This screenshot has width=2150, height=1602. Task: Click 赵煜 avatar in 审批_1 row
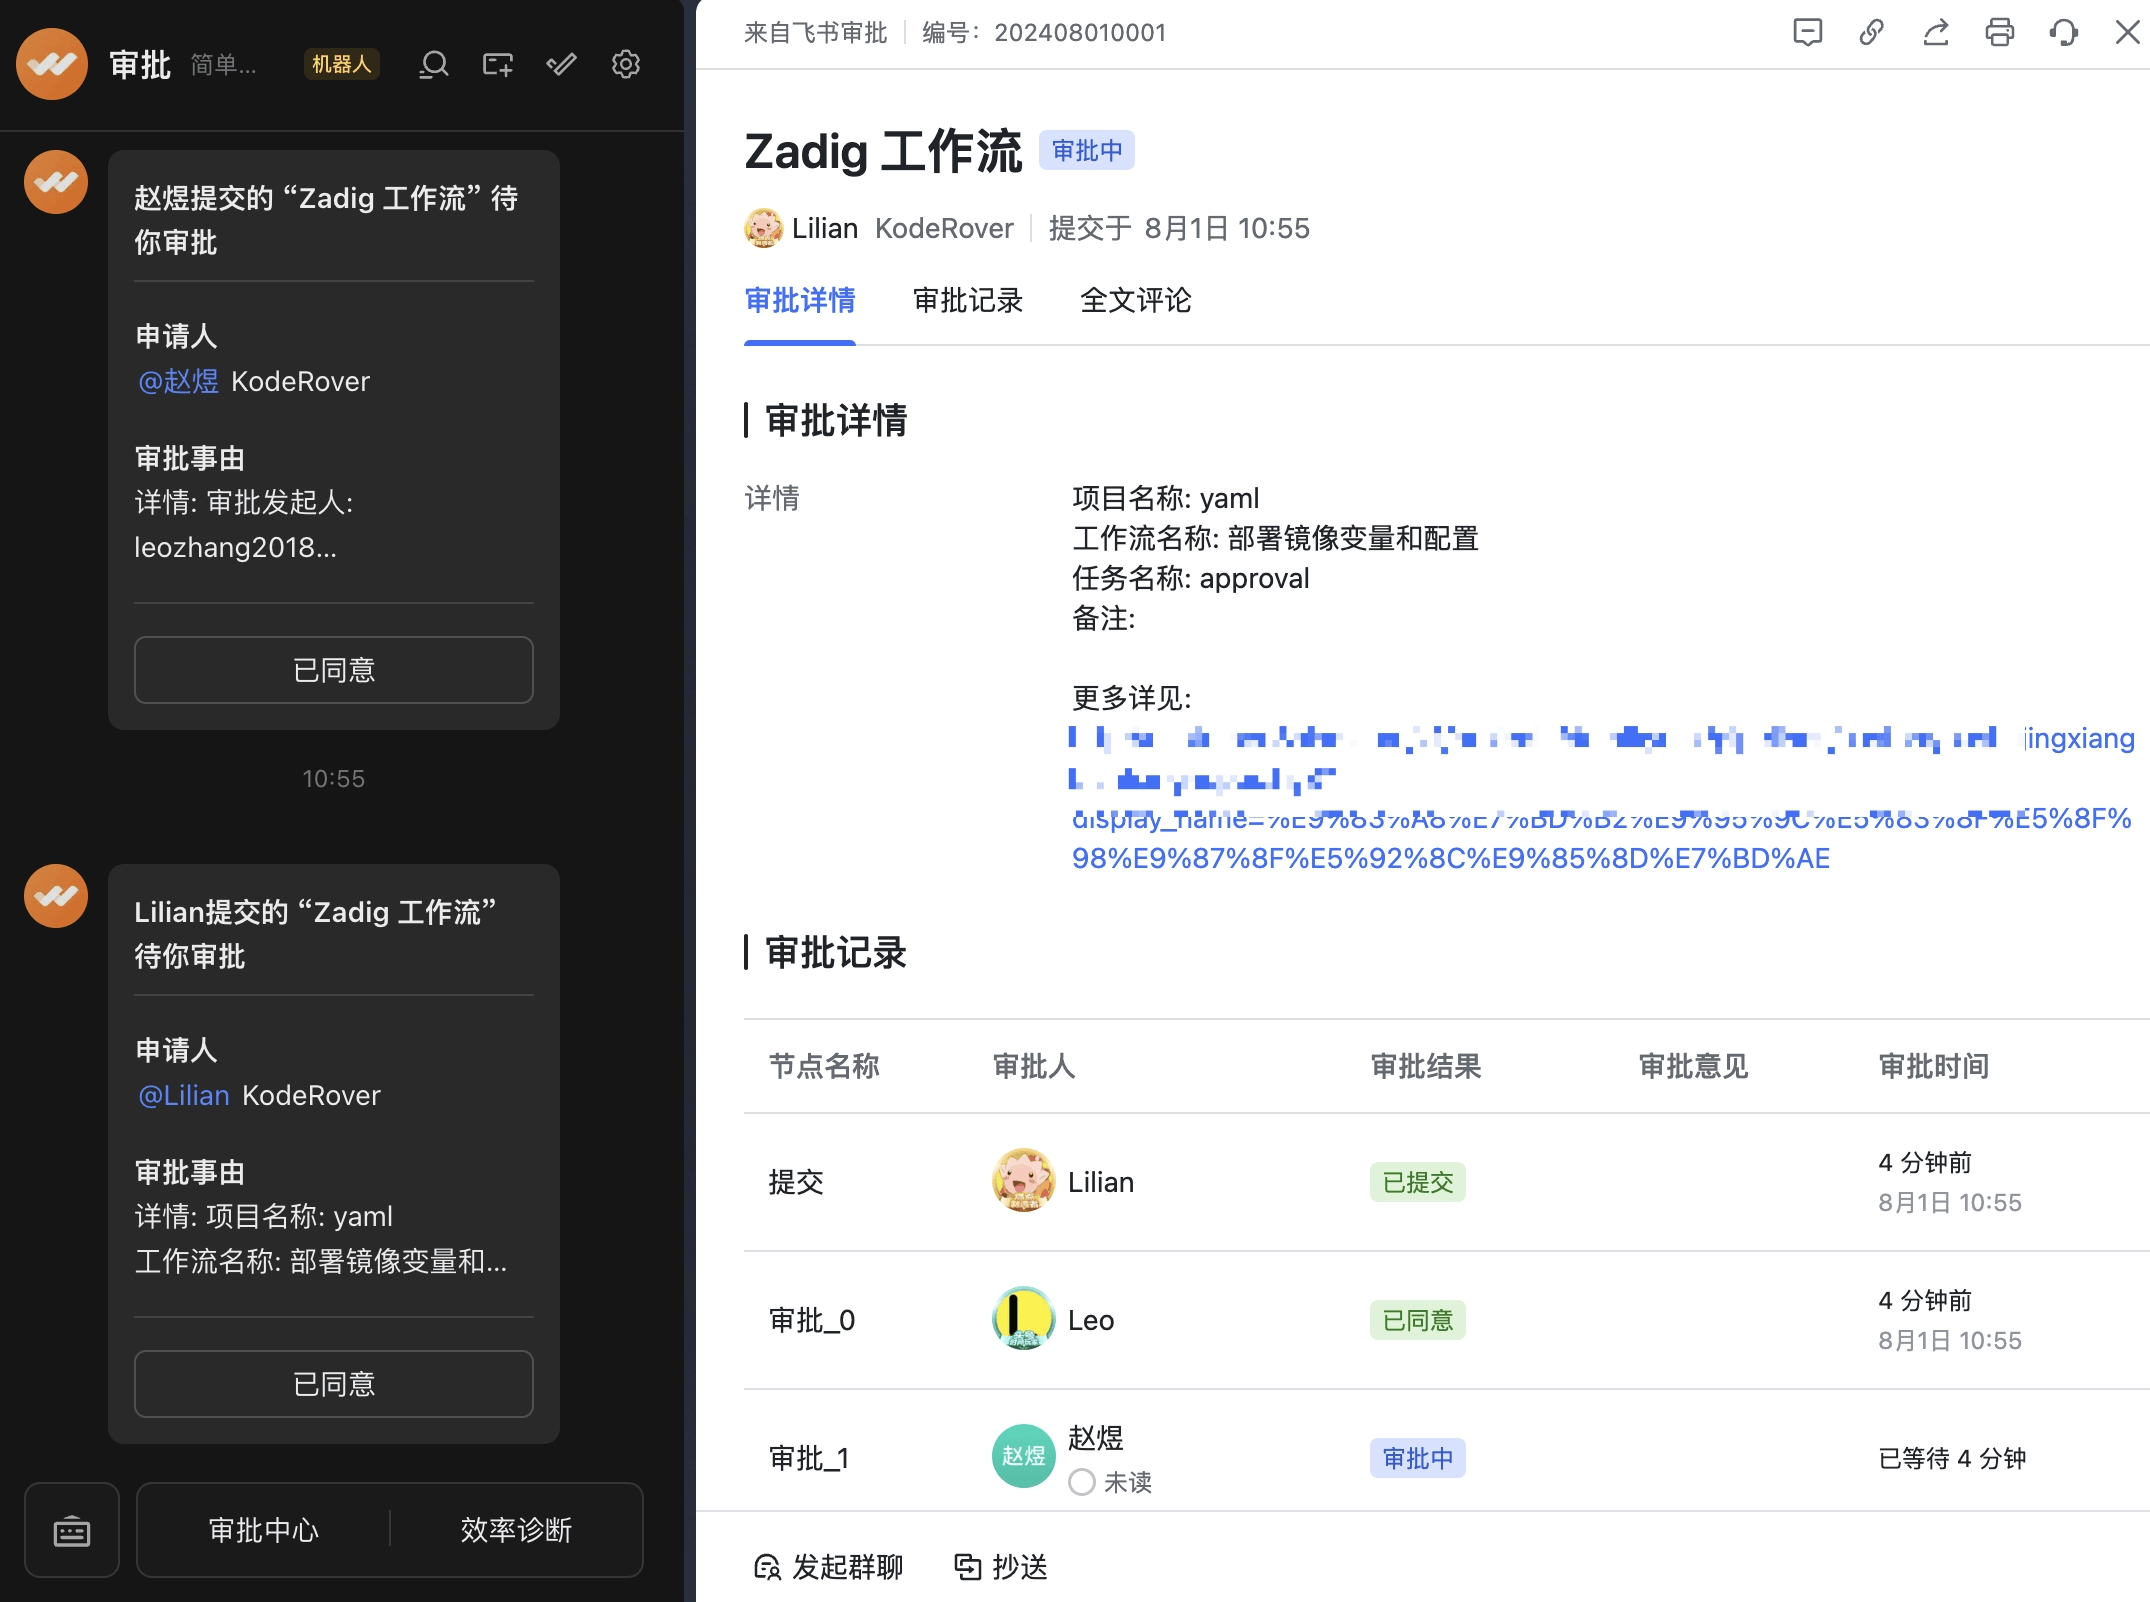coord(1023,1456)
